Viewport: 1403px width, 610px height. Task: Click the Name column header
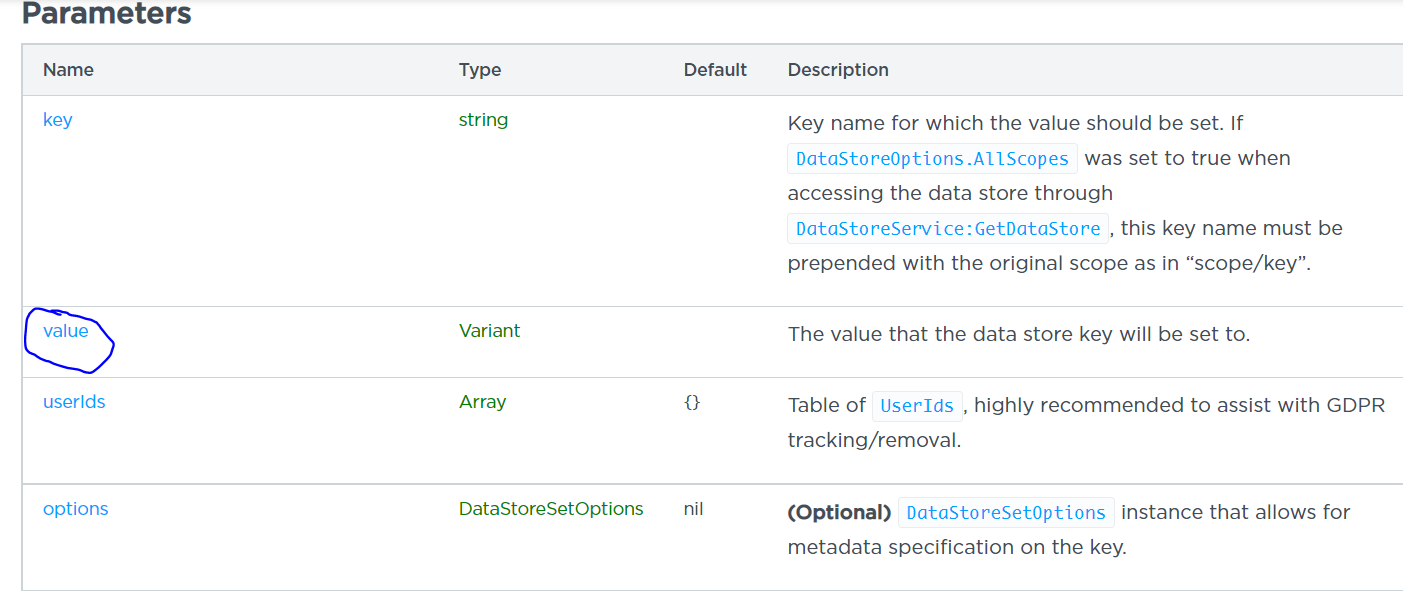(68, 70)
